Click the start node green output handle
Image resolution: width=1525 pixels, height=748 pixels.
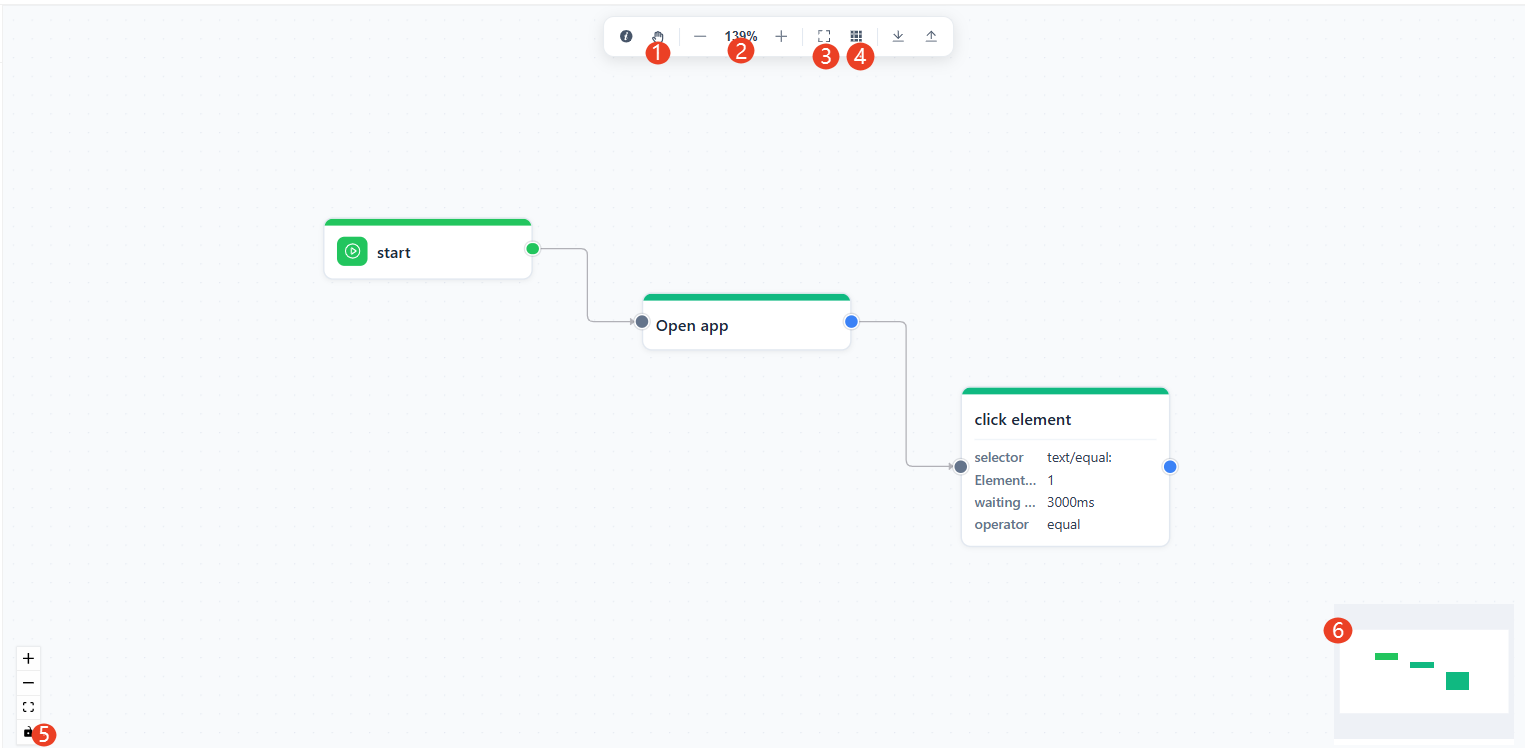(532, 248)
